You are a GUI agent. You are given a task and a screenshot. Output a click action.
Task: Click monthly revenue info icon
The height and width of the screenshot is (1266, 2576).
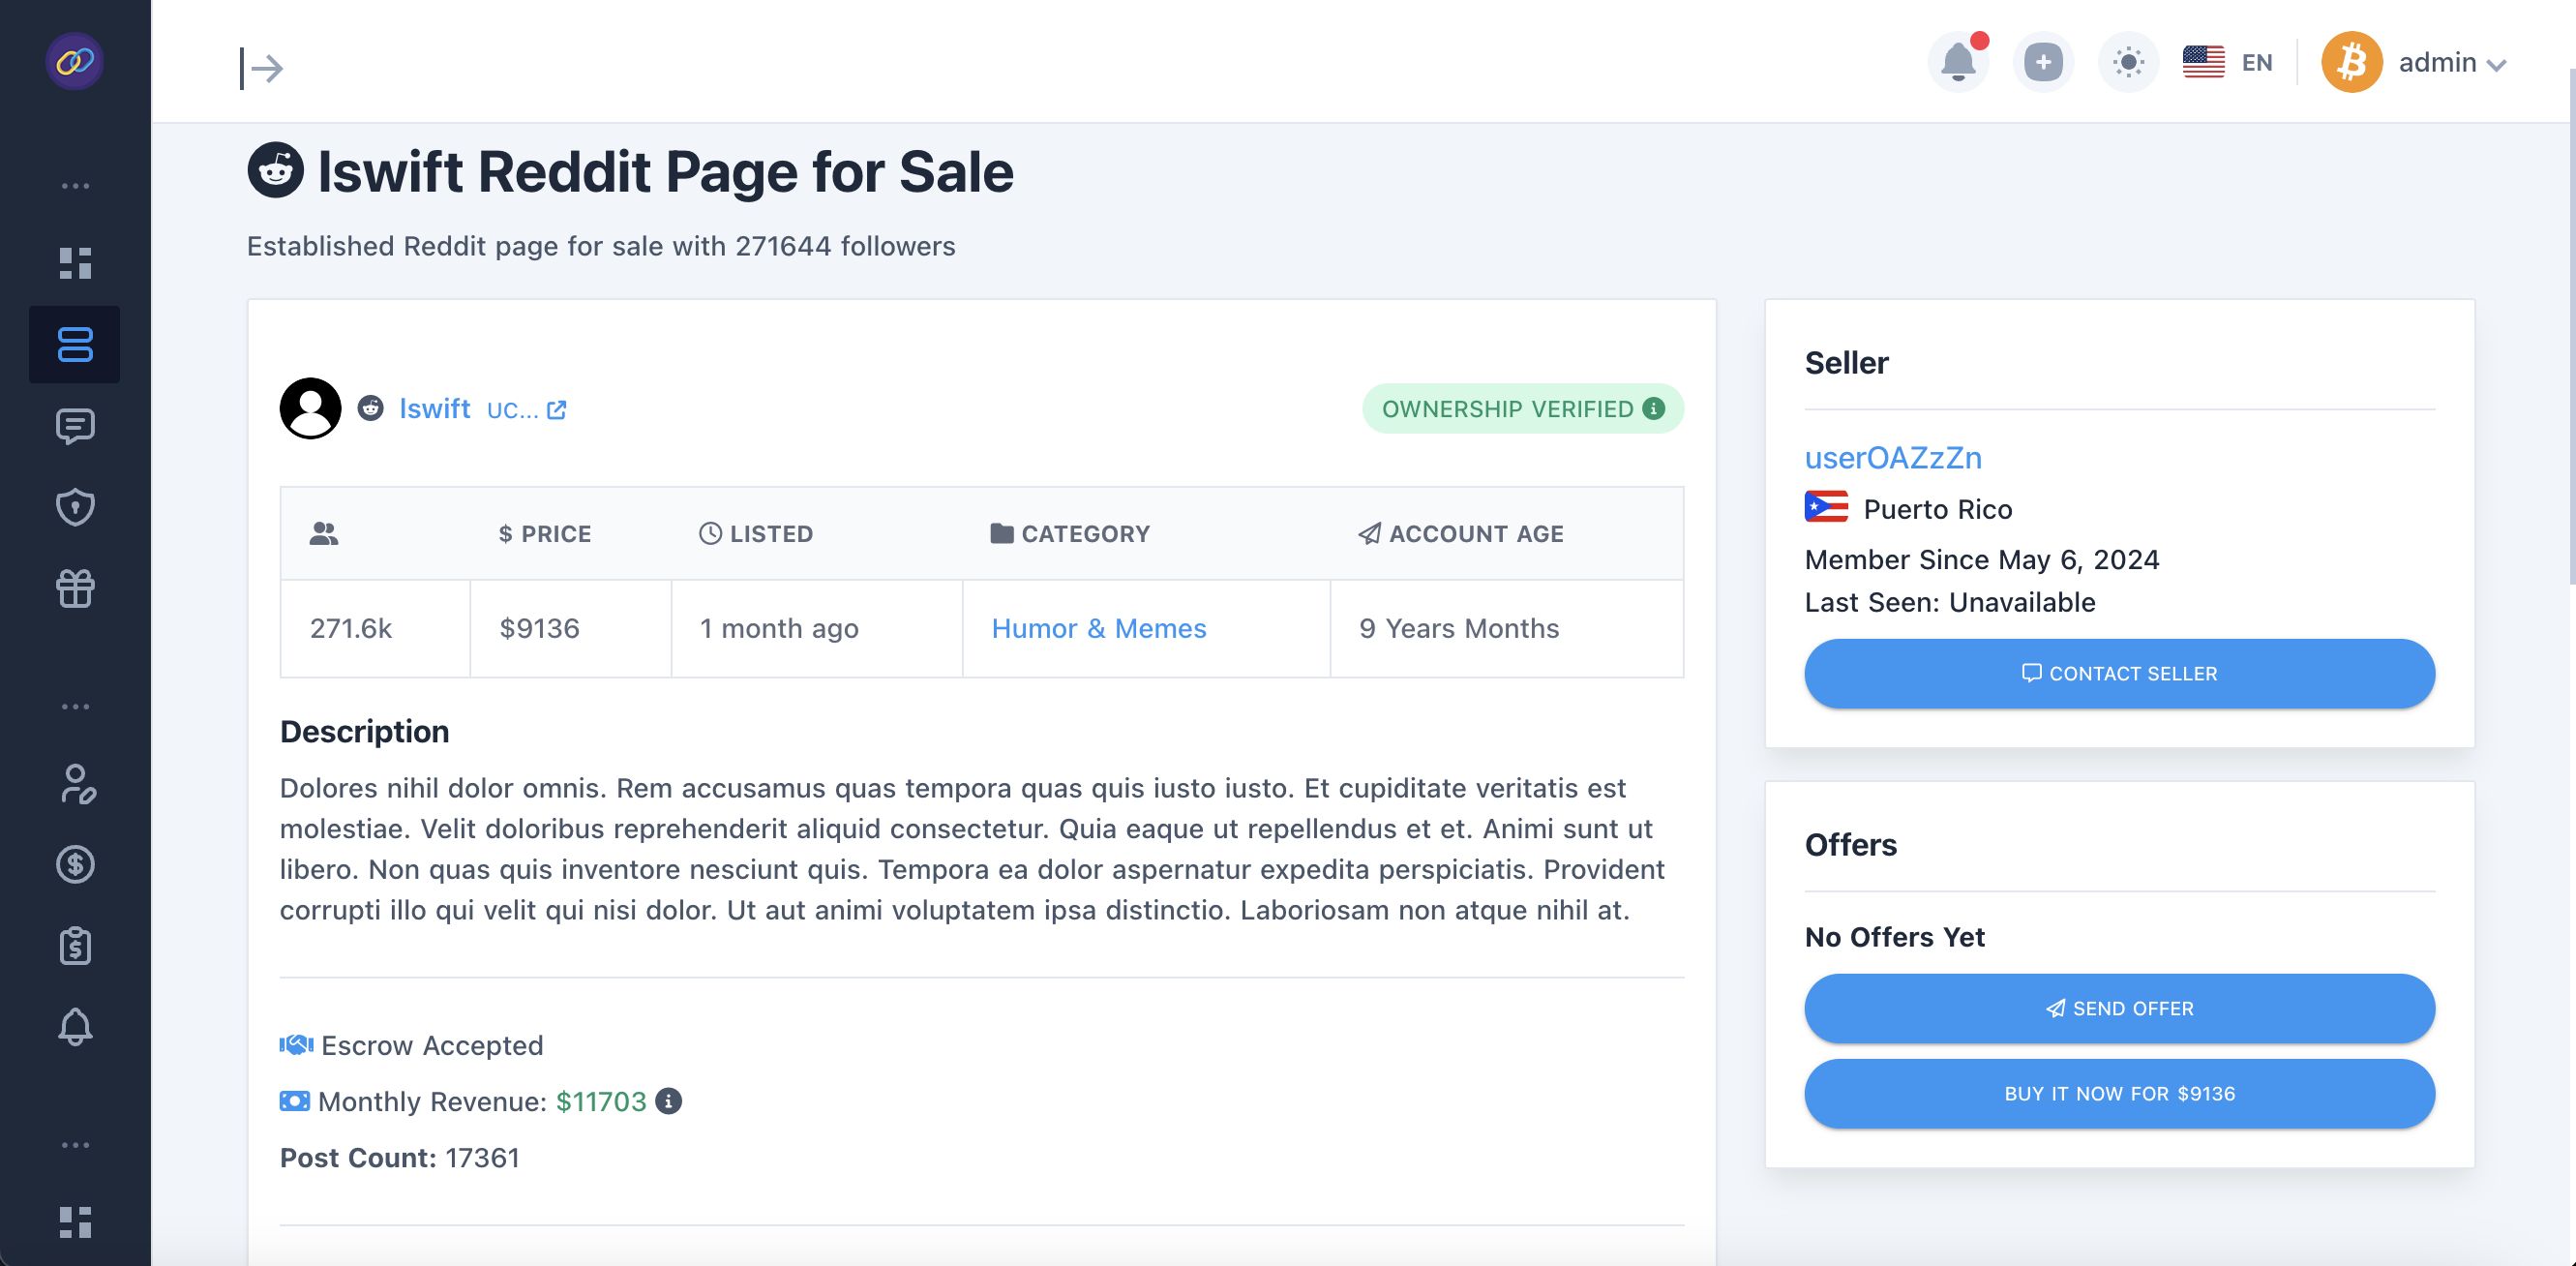point(668,1101)
